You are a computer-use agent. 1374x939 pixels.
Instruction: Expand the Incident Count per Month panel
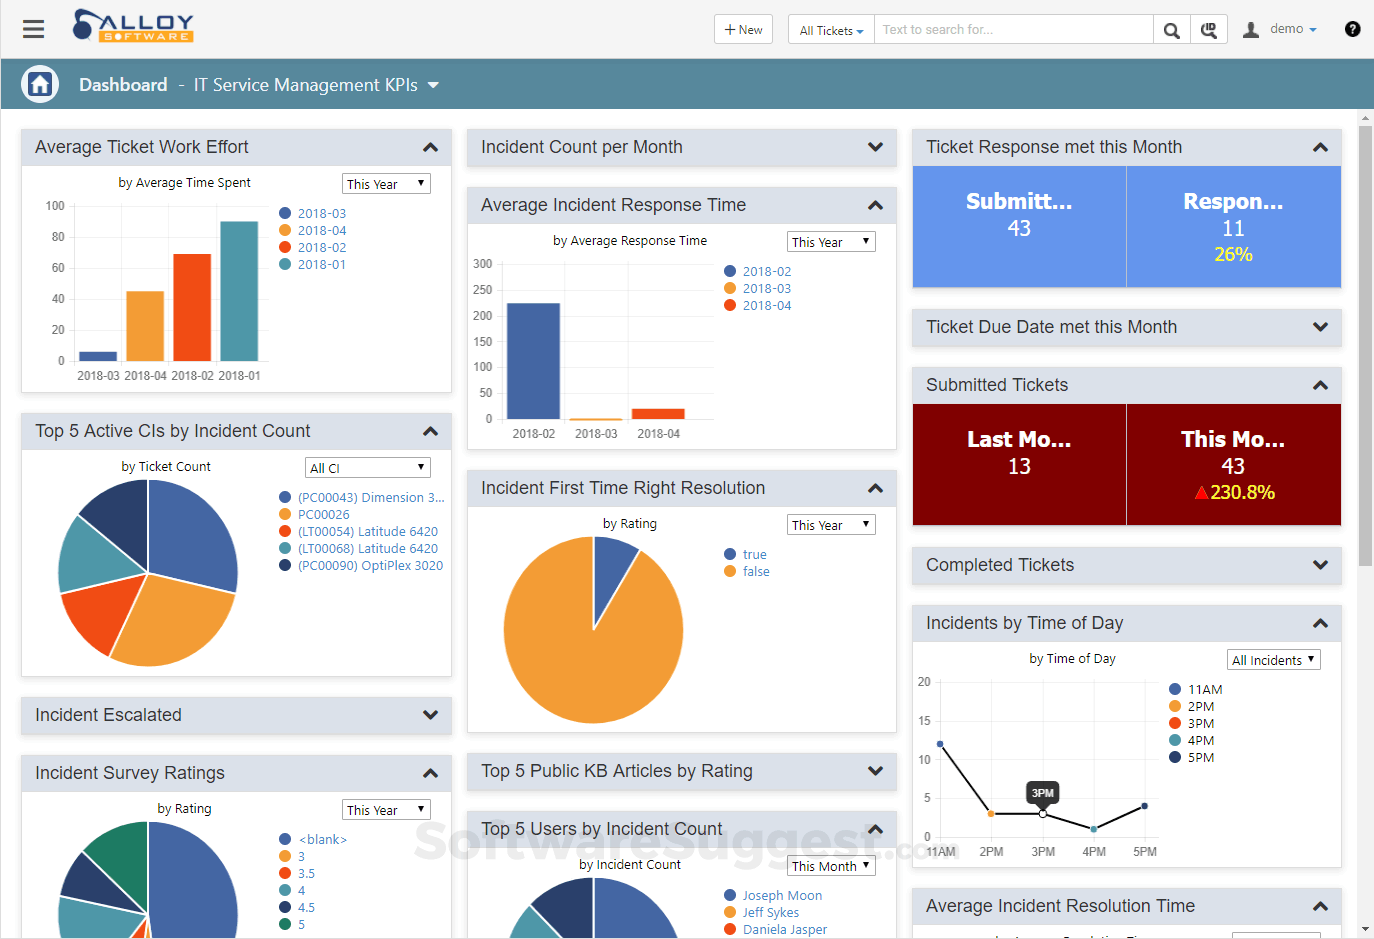click(x=877, y=147)
